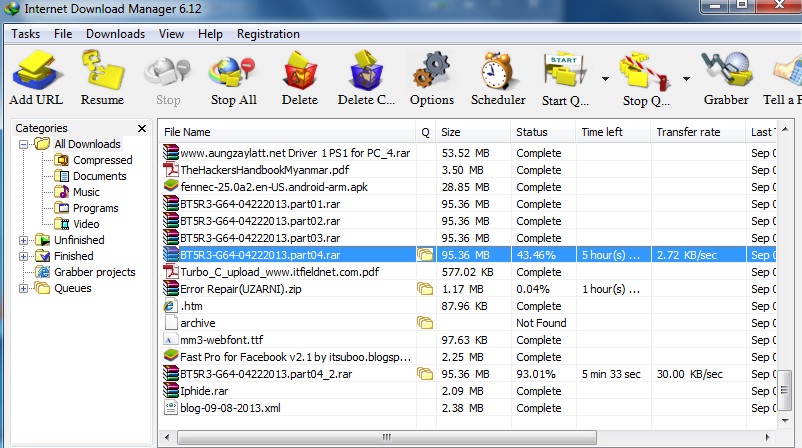Click the queue icon of archive row
Viewport: 802px width, 448px height.
[425, 323]
